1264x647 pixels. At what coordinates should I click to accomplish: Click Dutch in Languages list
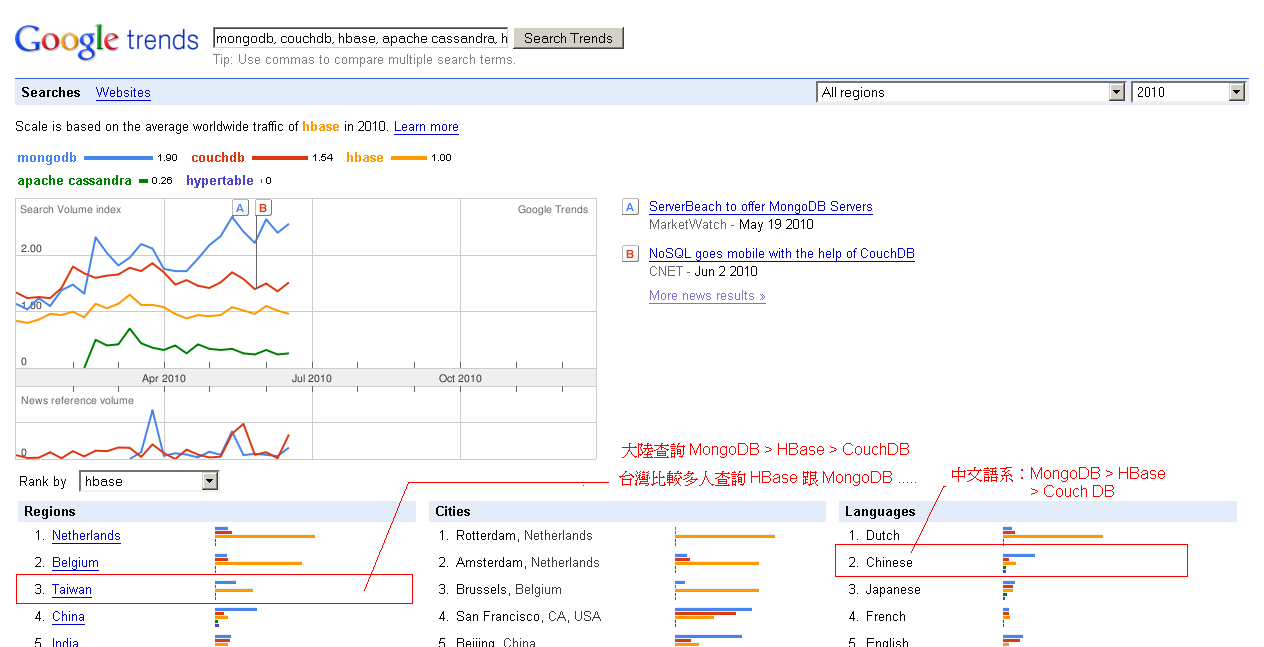(883, 536)
